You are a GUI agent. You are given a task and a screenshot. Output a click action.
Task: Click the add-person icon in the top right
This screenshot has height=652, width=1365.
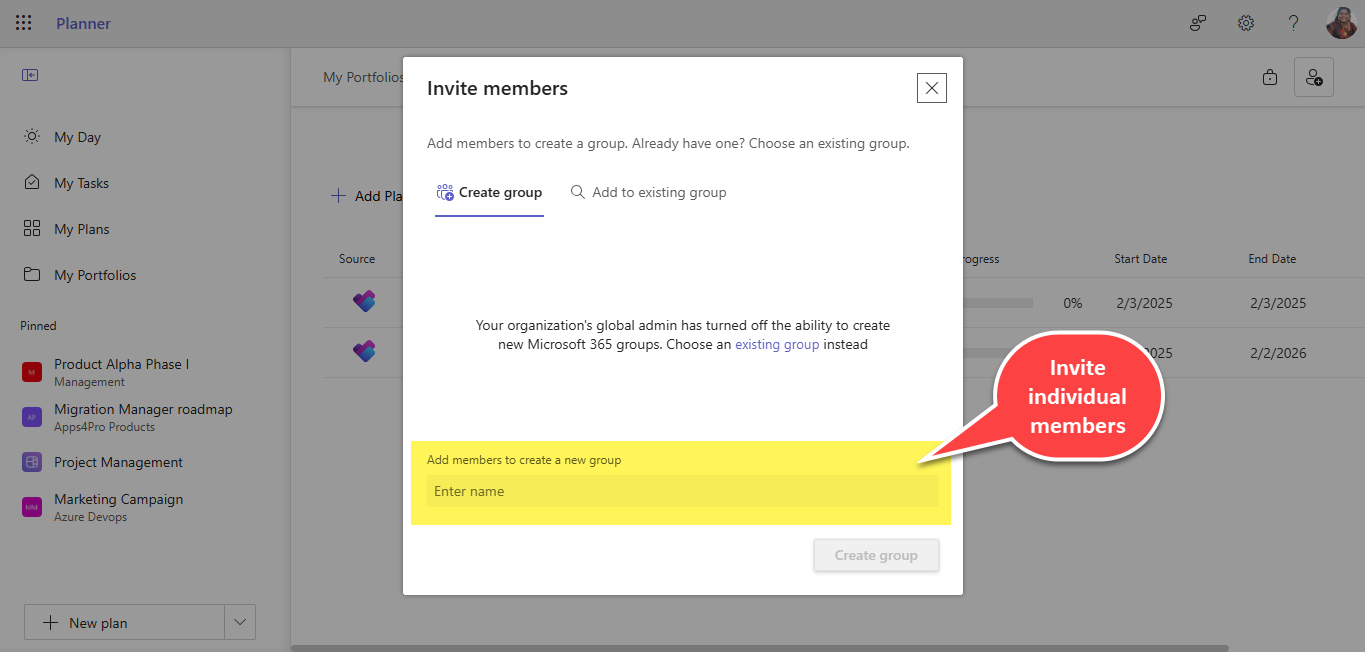point(1313,76)
